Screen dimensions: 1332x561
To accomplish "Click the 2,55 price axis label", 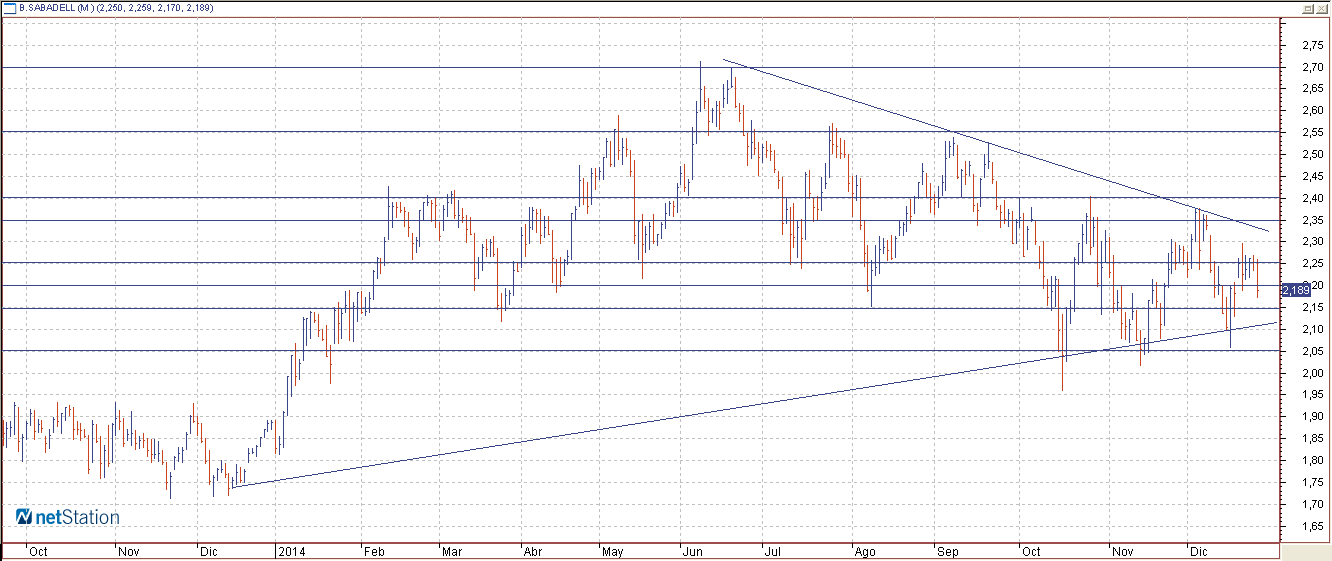I will coord(1313,133).
